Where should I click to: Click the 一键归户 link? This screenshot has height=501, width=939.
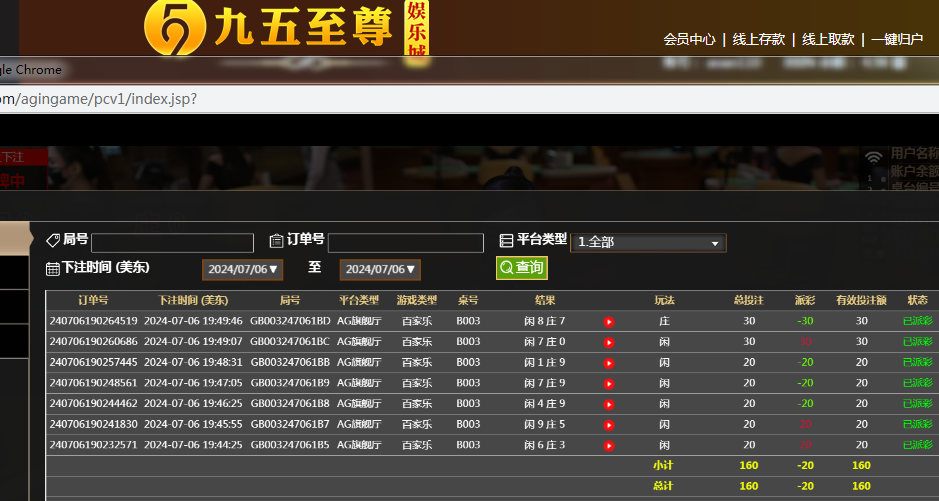click(x=897, y=39)
